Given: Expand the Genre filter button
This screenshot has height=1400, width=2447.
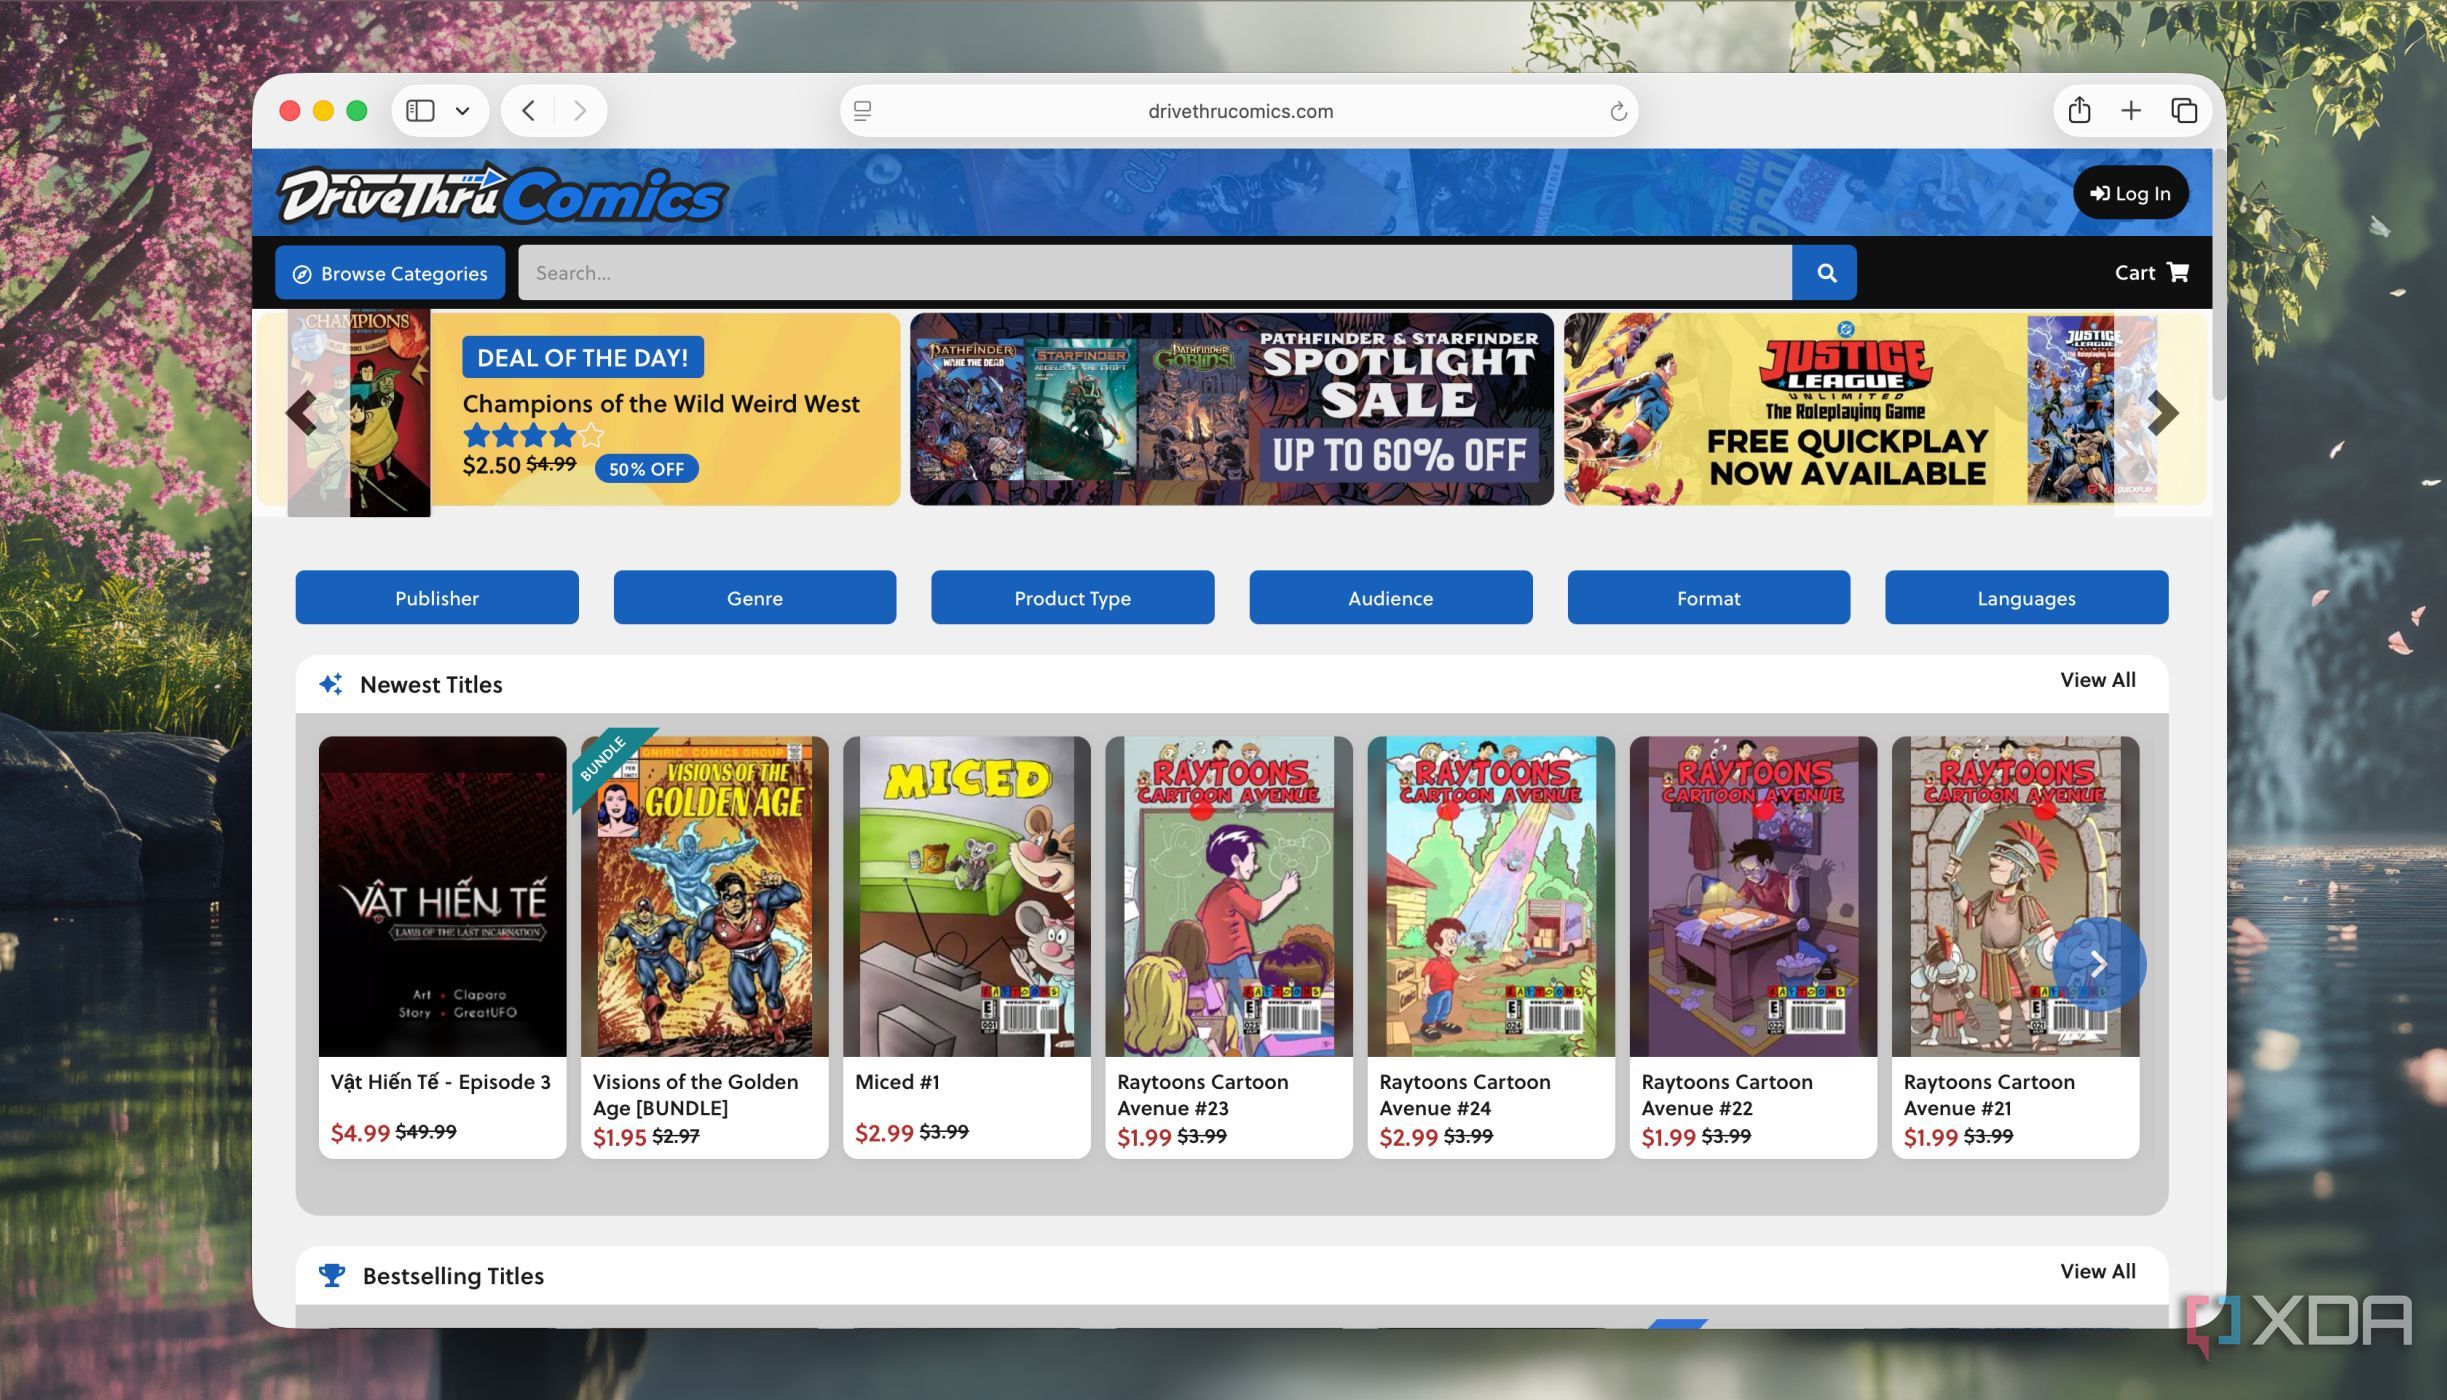Looking at the screenshot, I should tap(755, 598).
